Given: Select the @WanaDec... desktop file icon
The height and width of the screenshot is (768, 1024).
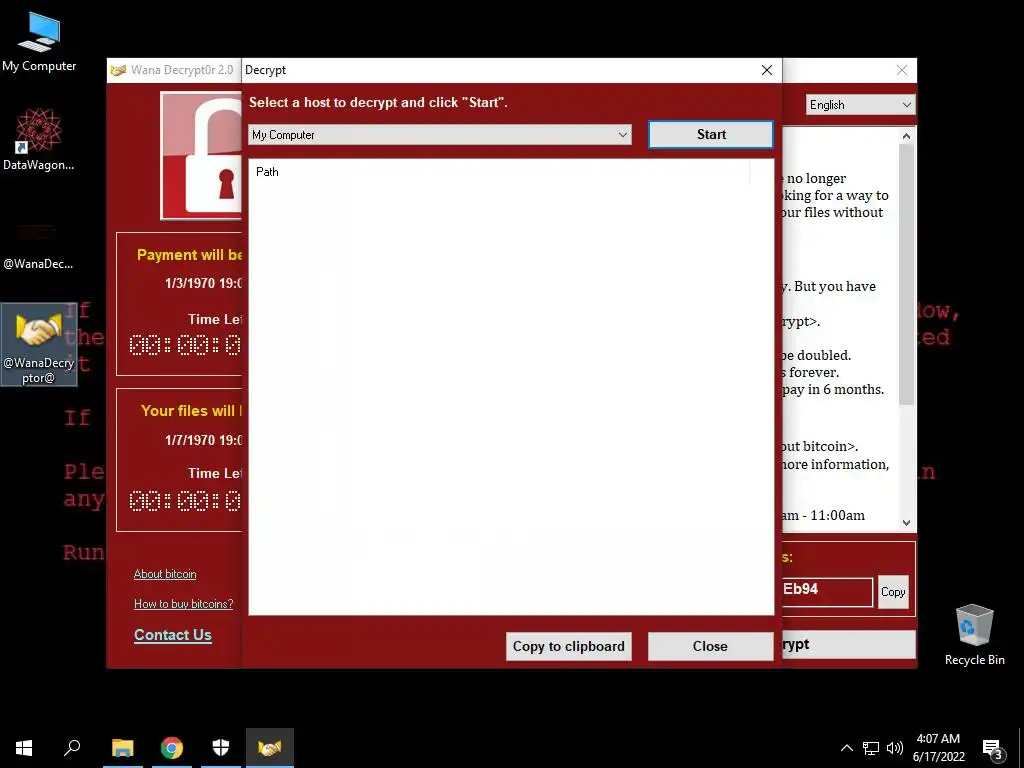Looking at the screenshot, I should [38, 245].
